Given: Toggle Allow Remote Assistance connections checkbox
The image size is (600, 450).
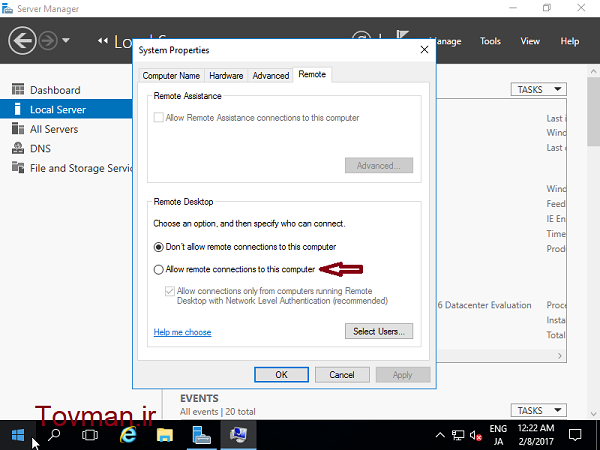Looking at the screenshot, I should tap(158, 117).
